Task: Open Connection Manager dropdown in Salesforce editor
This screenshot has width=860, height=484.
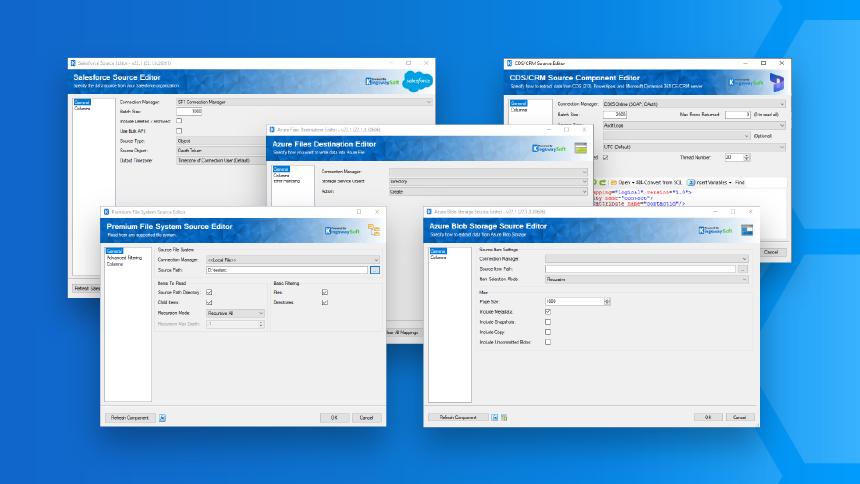Action: point(304,102)
